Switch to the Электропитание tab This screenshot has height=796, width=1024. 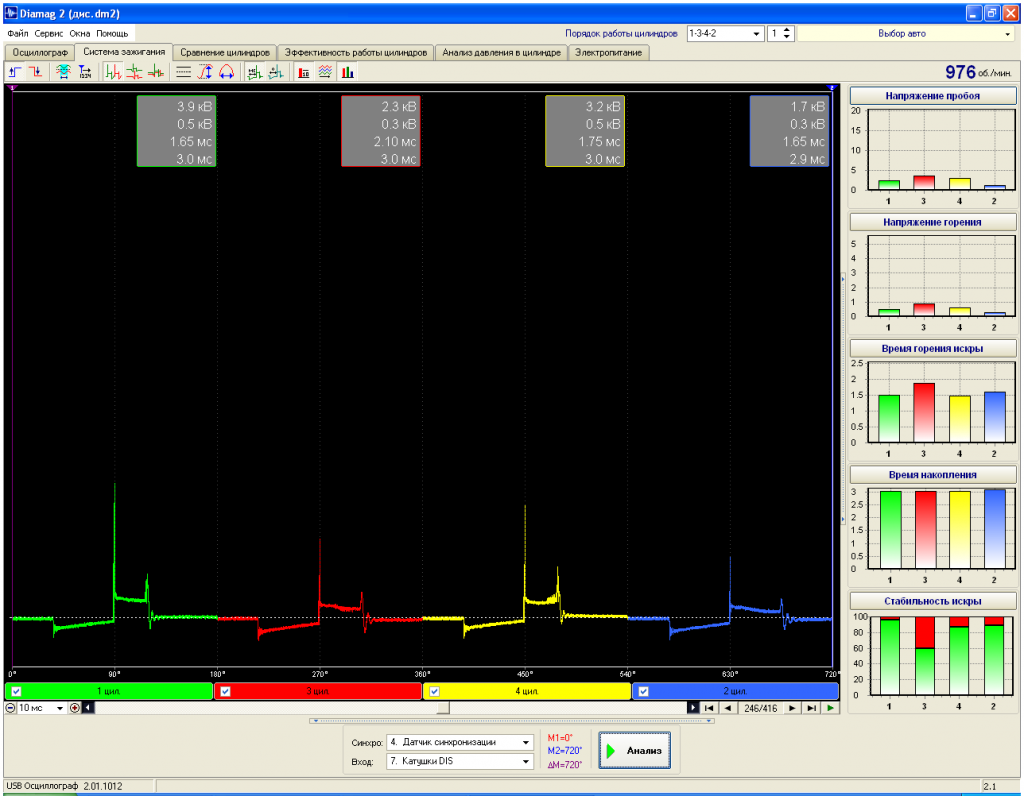tap(609, 53)
